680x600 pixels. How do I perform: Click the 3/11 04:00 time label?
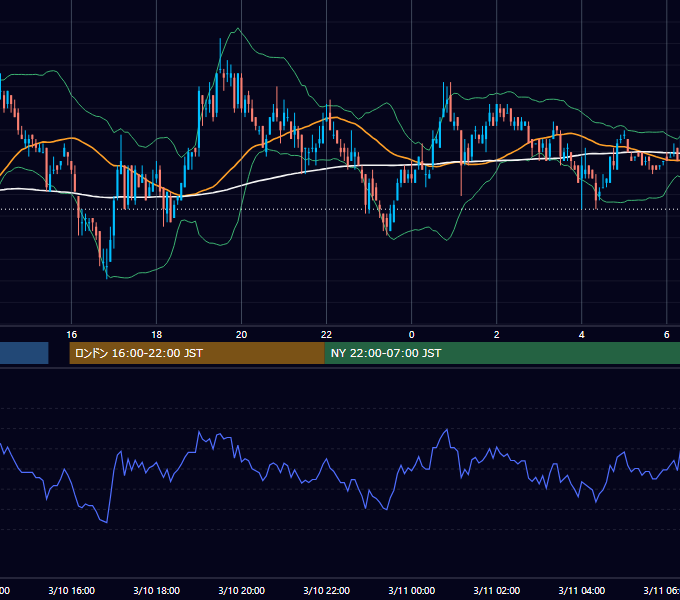point(582,590)
